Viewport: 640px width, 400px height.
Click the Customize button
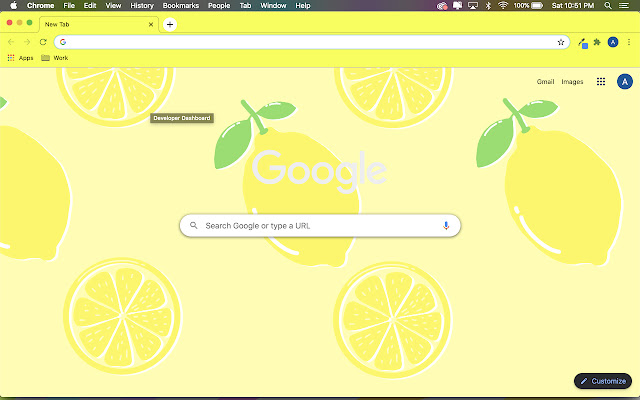603,381
